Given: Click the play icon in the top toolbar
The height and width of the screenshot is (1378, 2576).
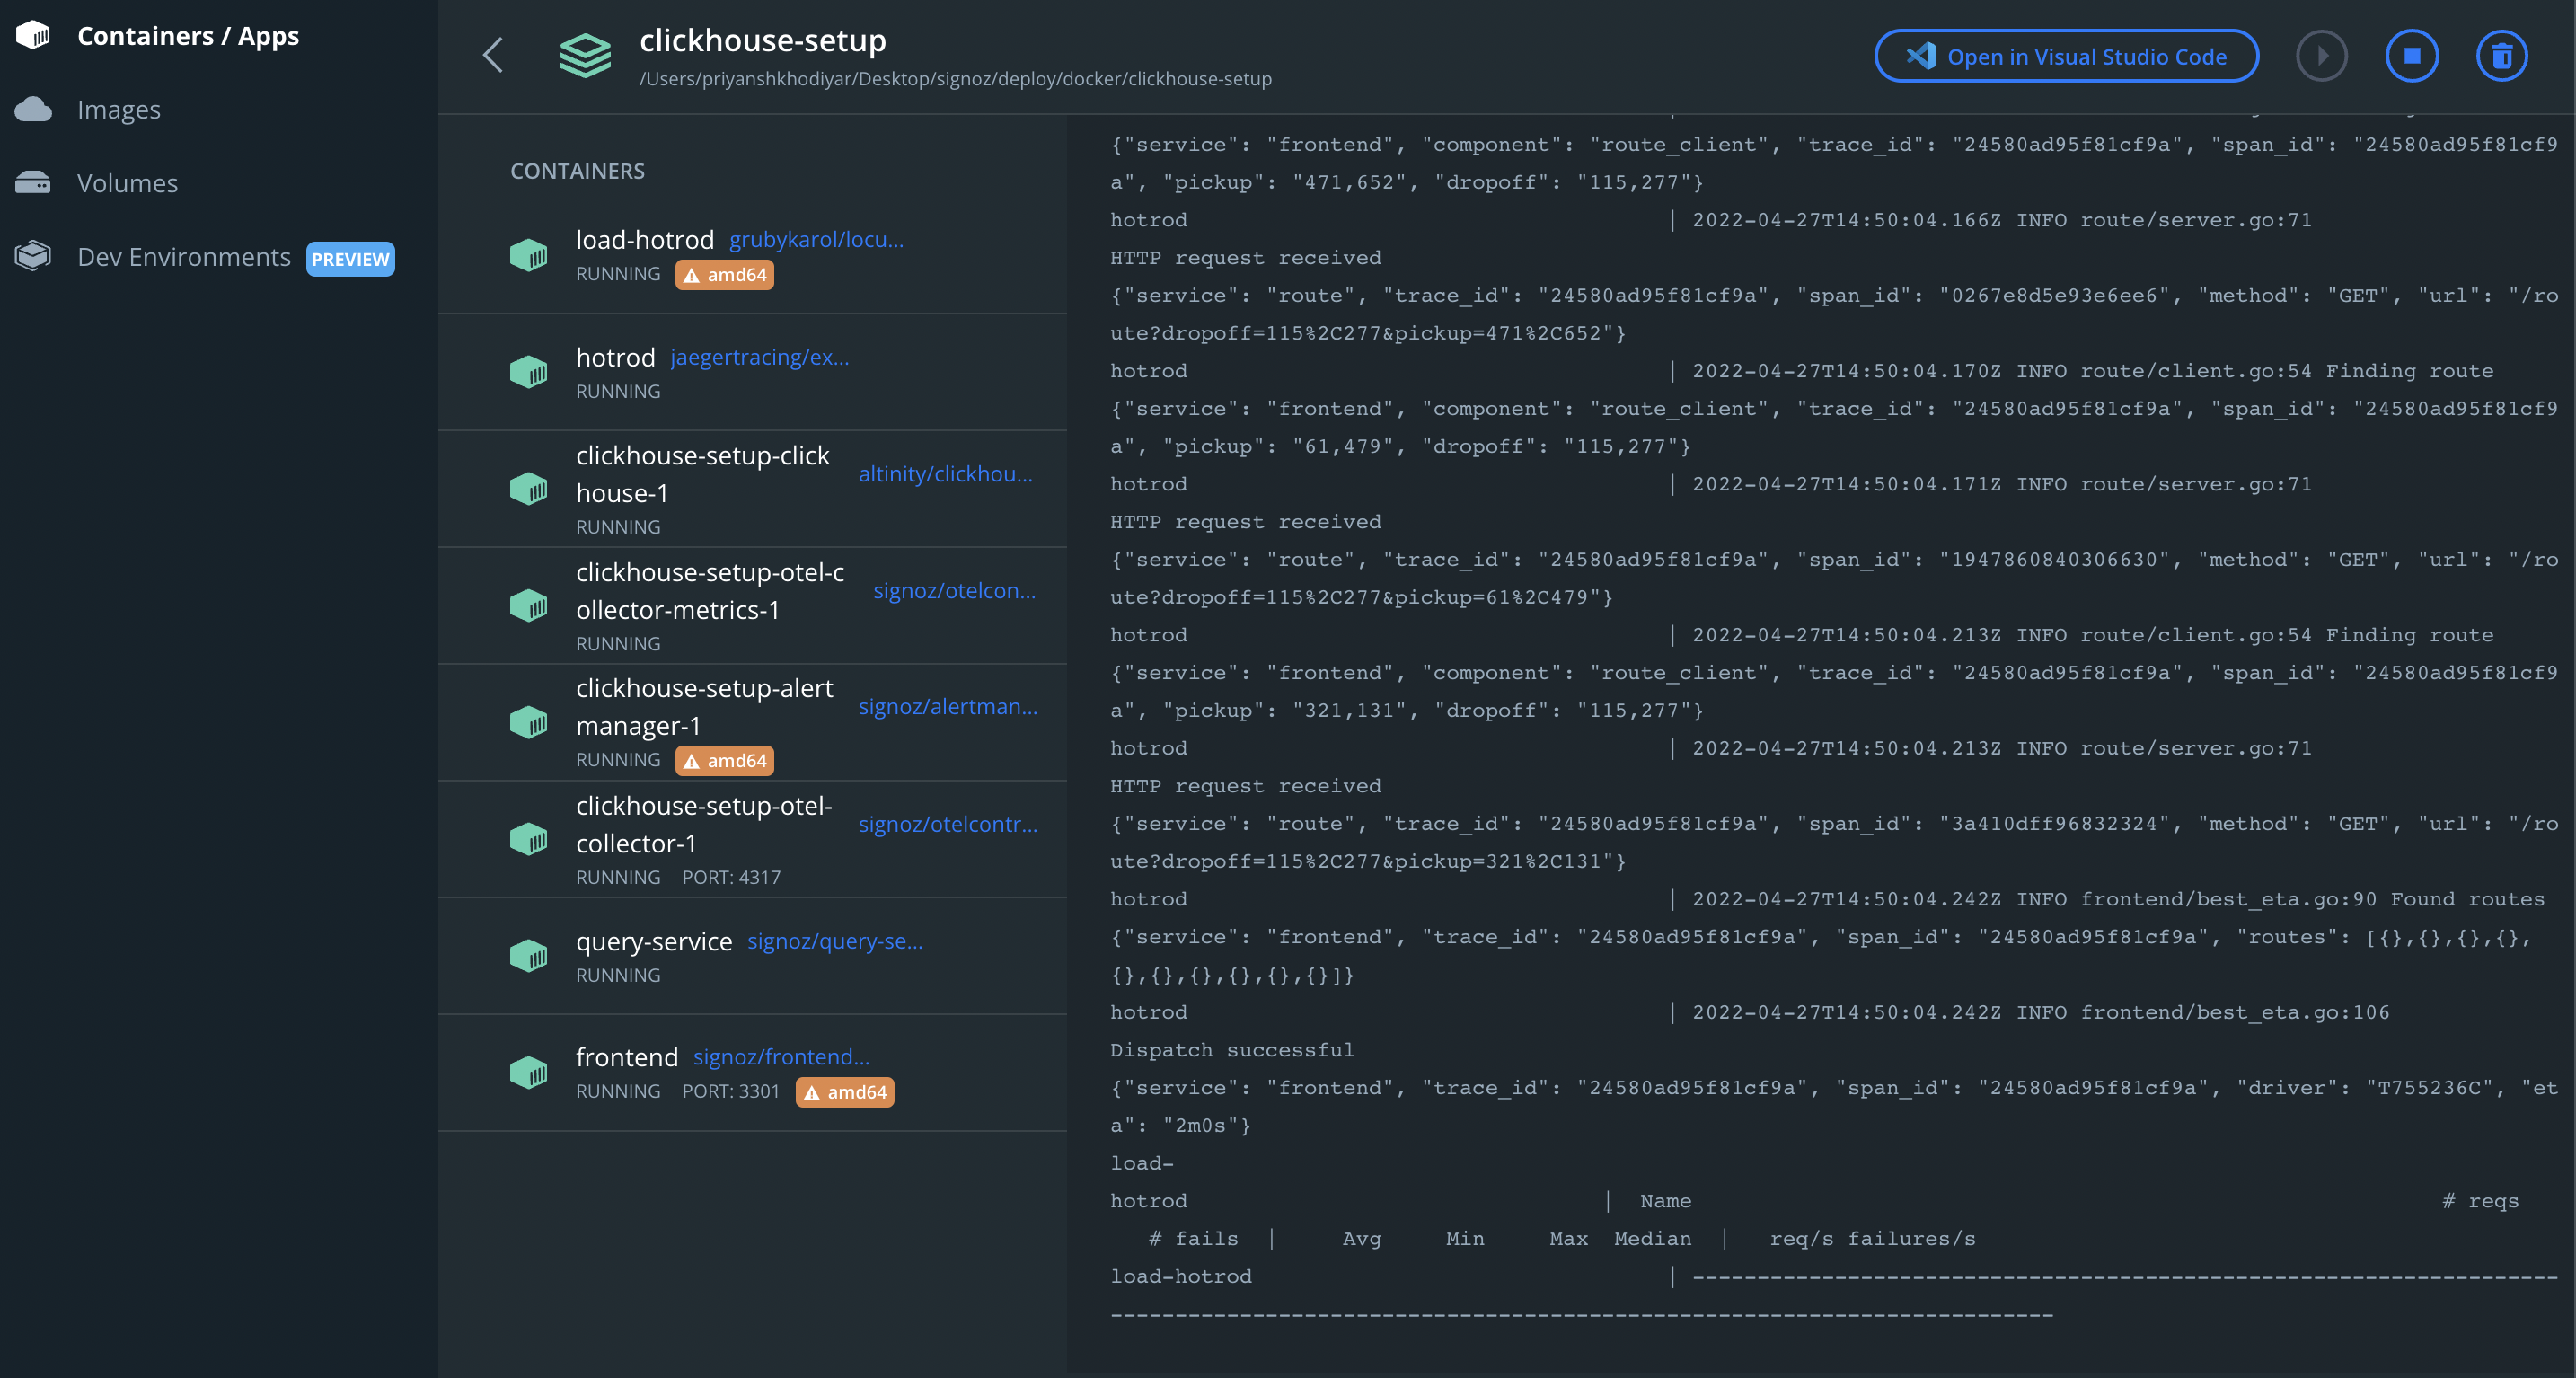Looking at the screenshot, I should click(2322, 55).
